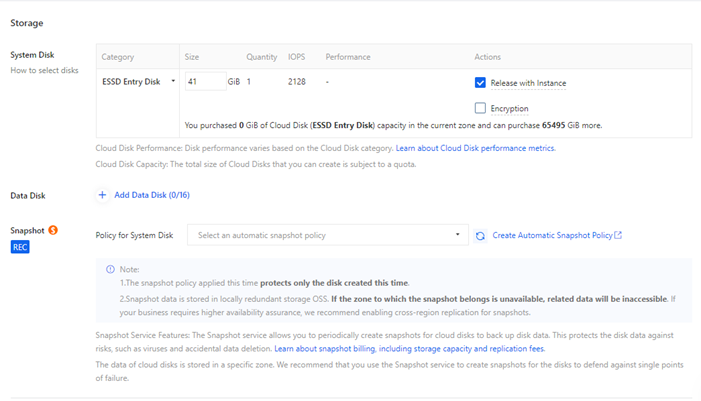Open Learn about snapshot billing link

coord(410,349)
